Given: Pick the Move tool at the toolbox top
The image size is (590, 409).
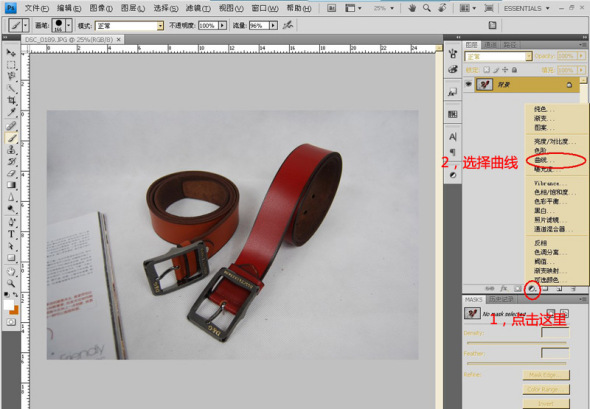Looking at the screenshot, I should click(11, 53).
